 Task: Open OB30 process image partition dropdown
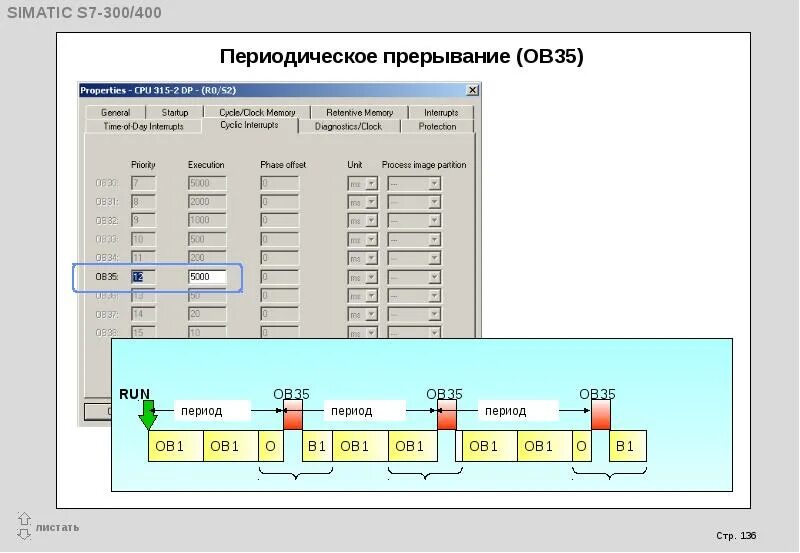[434, 183]
